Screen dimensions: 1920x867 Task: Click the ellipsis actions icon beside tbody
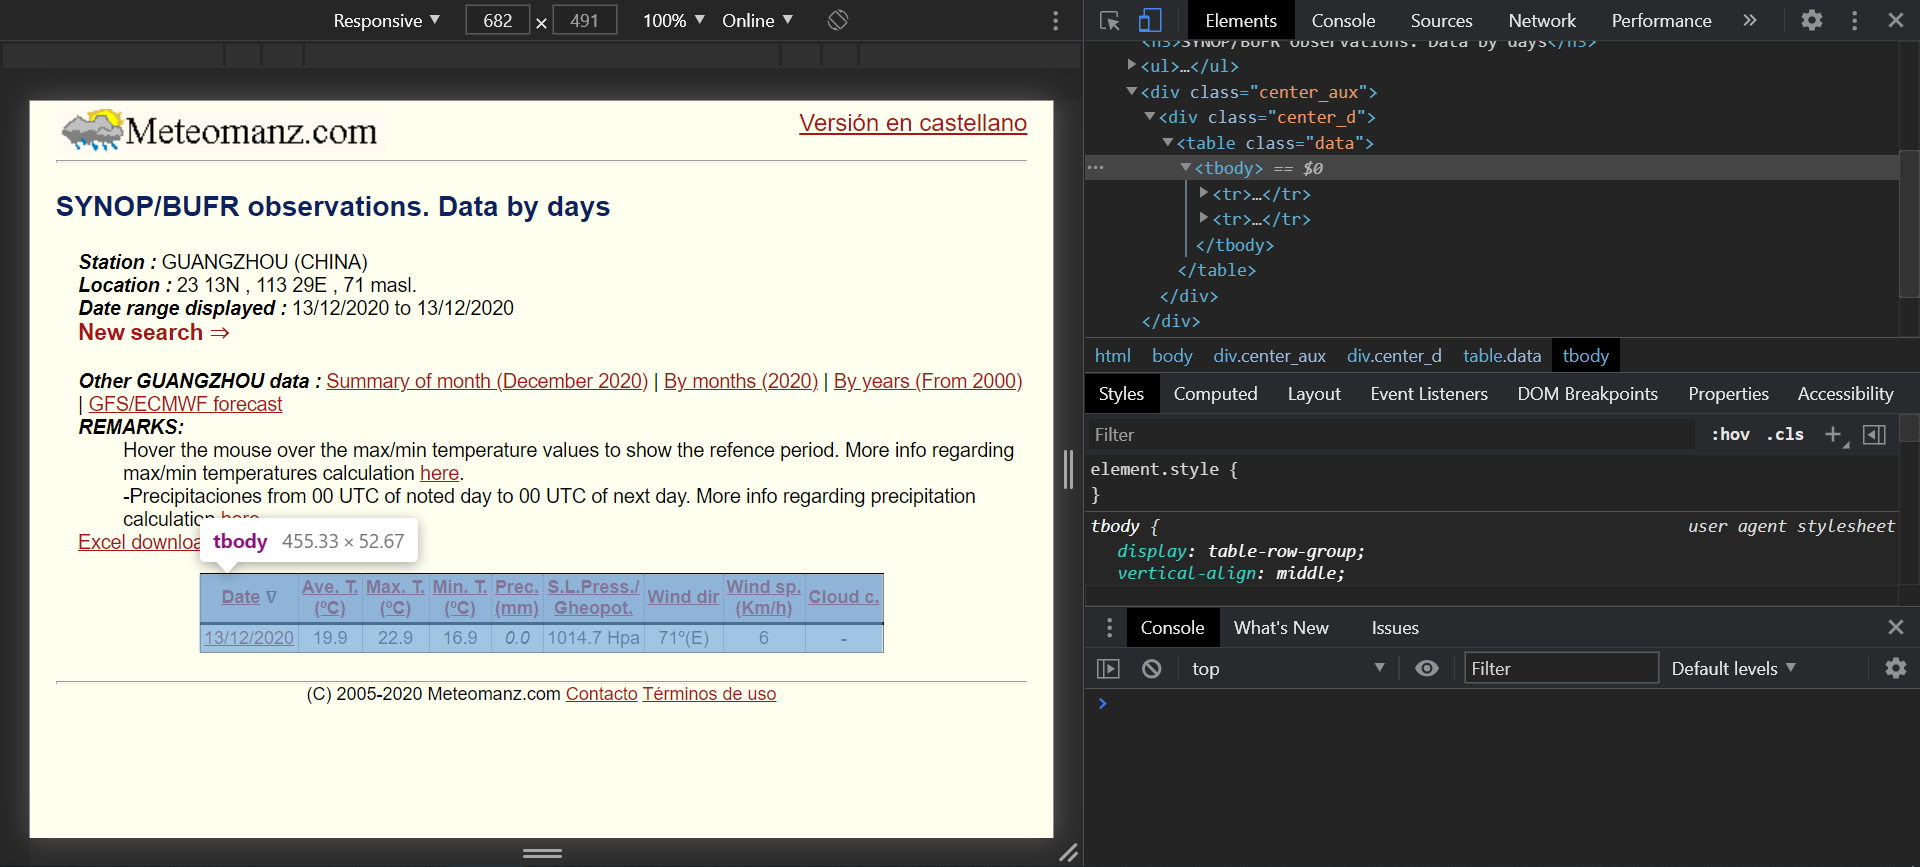(1096, 168)
